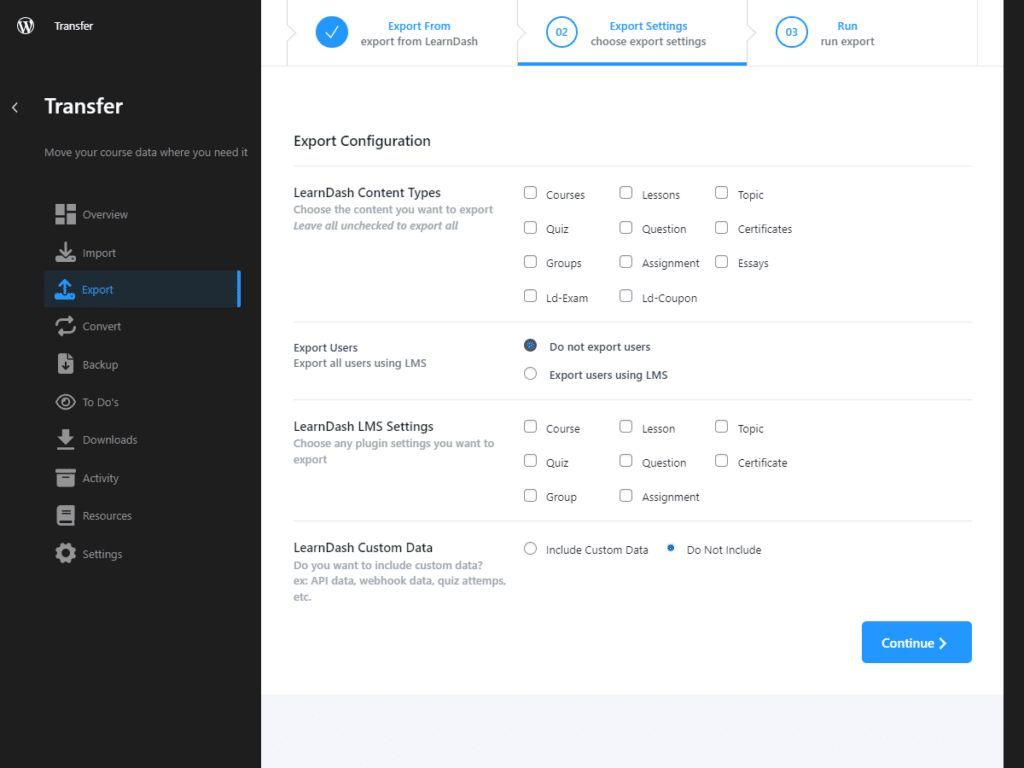Click the Downloads arrow icon

(x=65, y=440)
